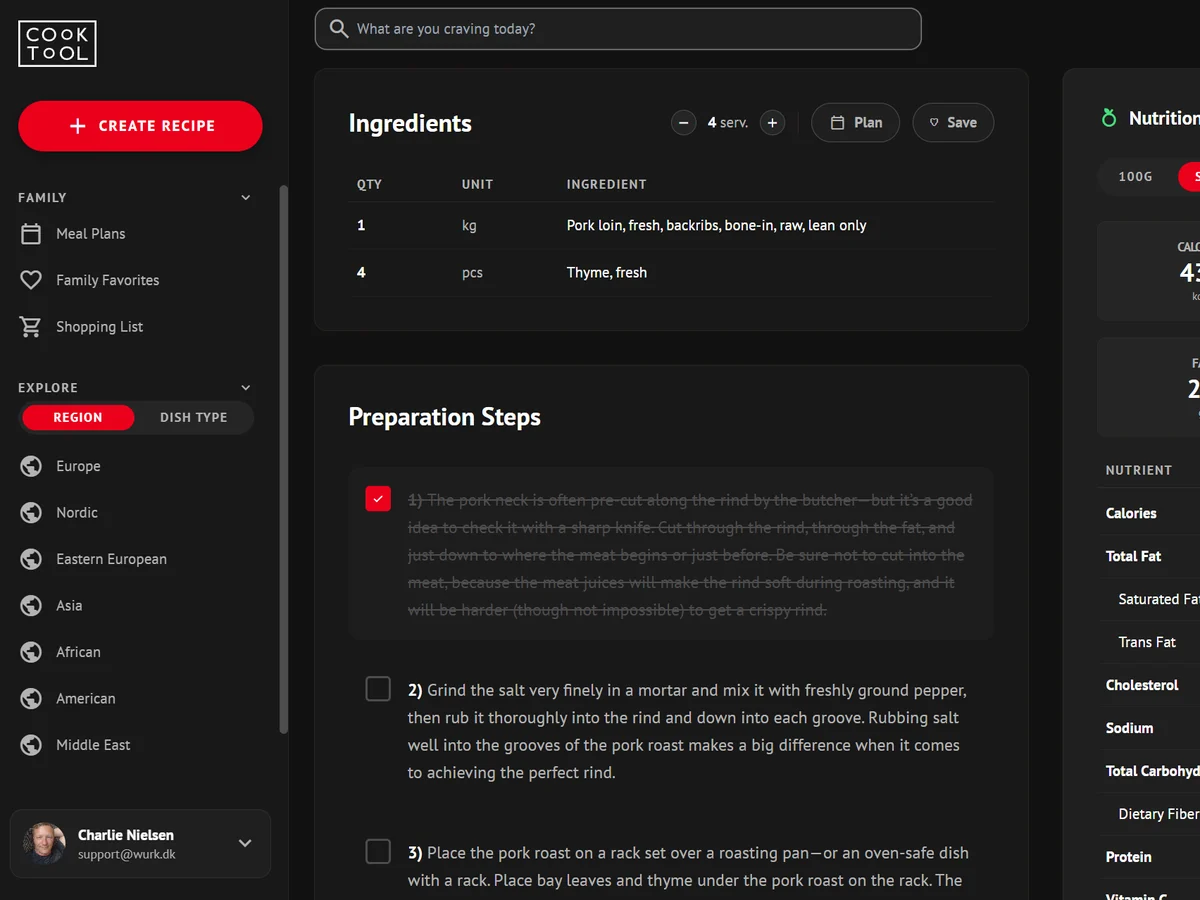Click the 'kg' unit cell
This screenshot has width=1200, height=900.
[x=469, y=226]
